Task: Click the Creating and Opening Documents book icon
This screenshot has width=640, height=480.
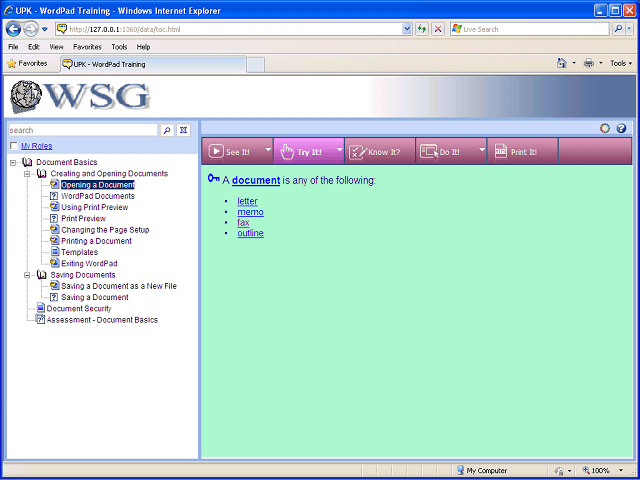Action: click(x=42, y=173)
